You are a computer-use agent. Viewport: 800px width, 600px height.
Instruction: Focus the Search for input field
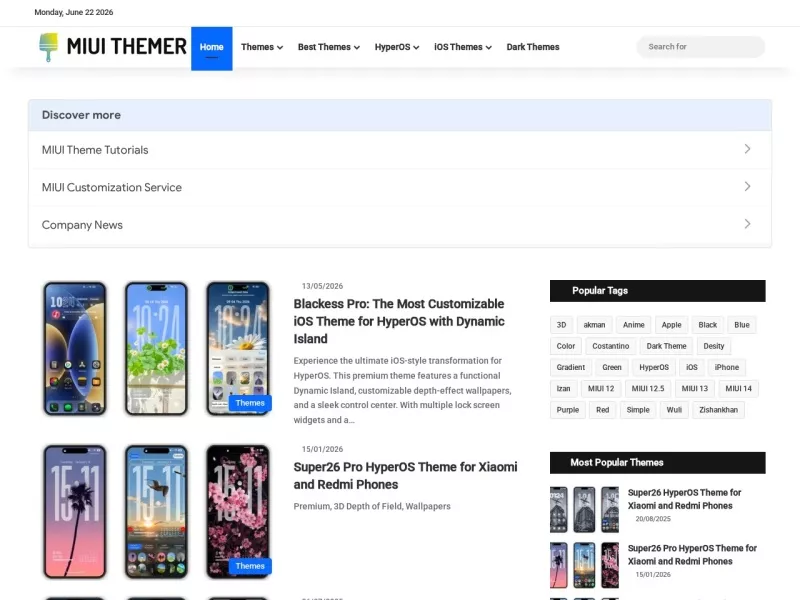pos(701,47)
